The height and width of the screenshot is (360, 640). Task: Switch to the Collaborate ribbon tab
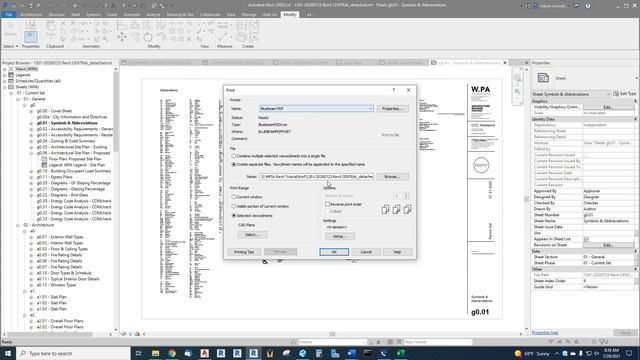pos(210,14)
